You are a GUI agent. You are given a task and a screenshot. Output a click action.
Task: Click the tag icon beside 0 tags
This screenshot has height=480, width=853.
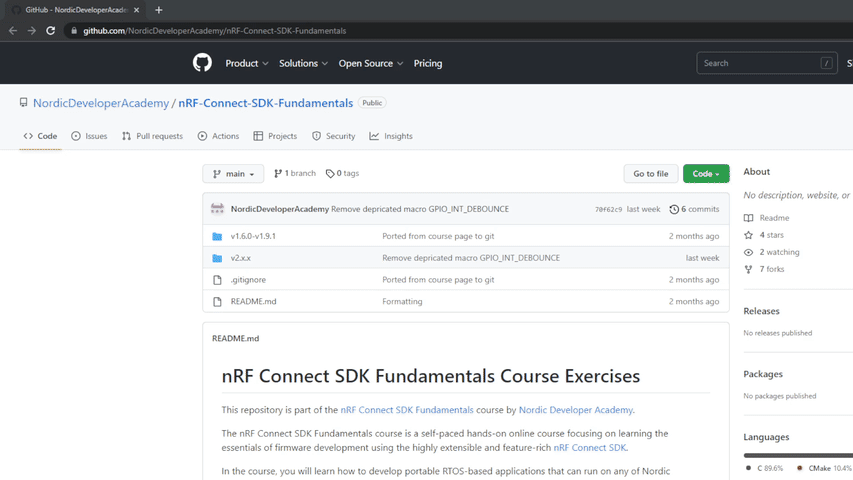point(330,173)
